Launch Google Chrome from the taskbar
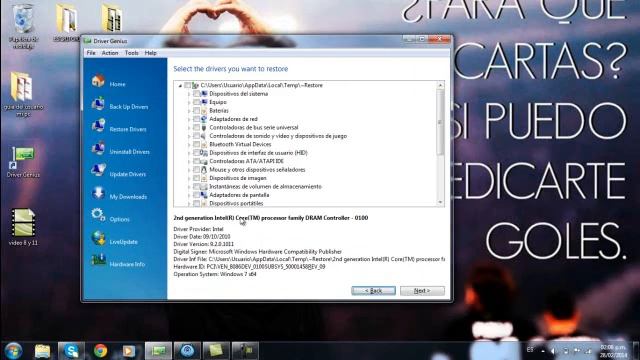Screen dimensions: 640x360 click(x=100, y=351)
